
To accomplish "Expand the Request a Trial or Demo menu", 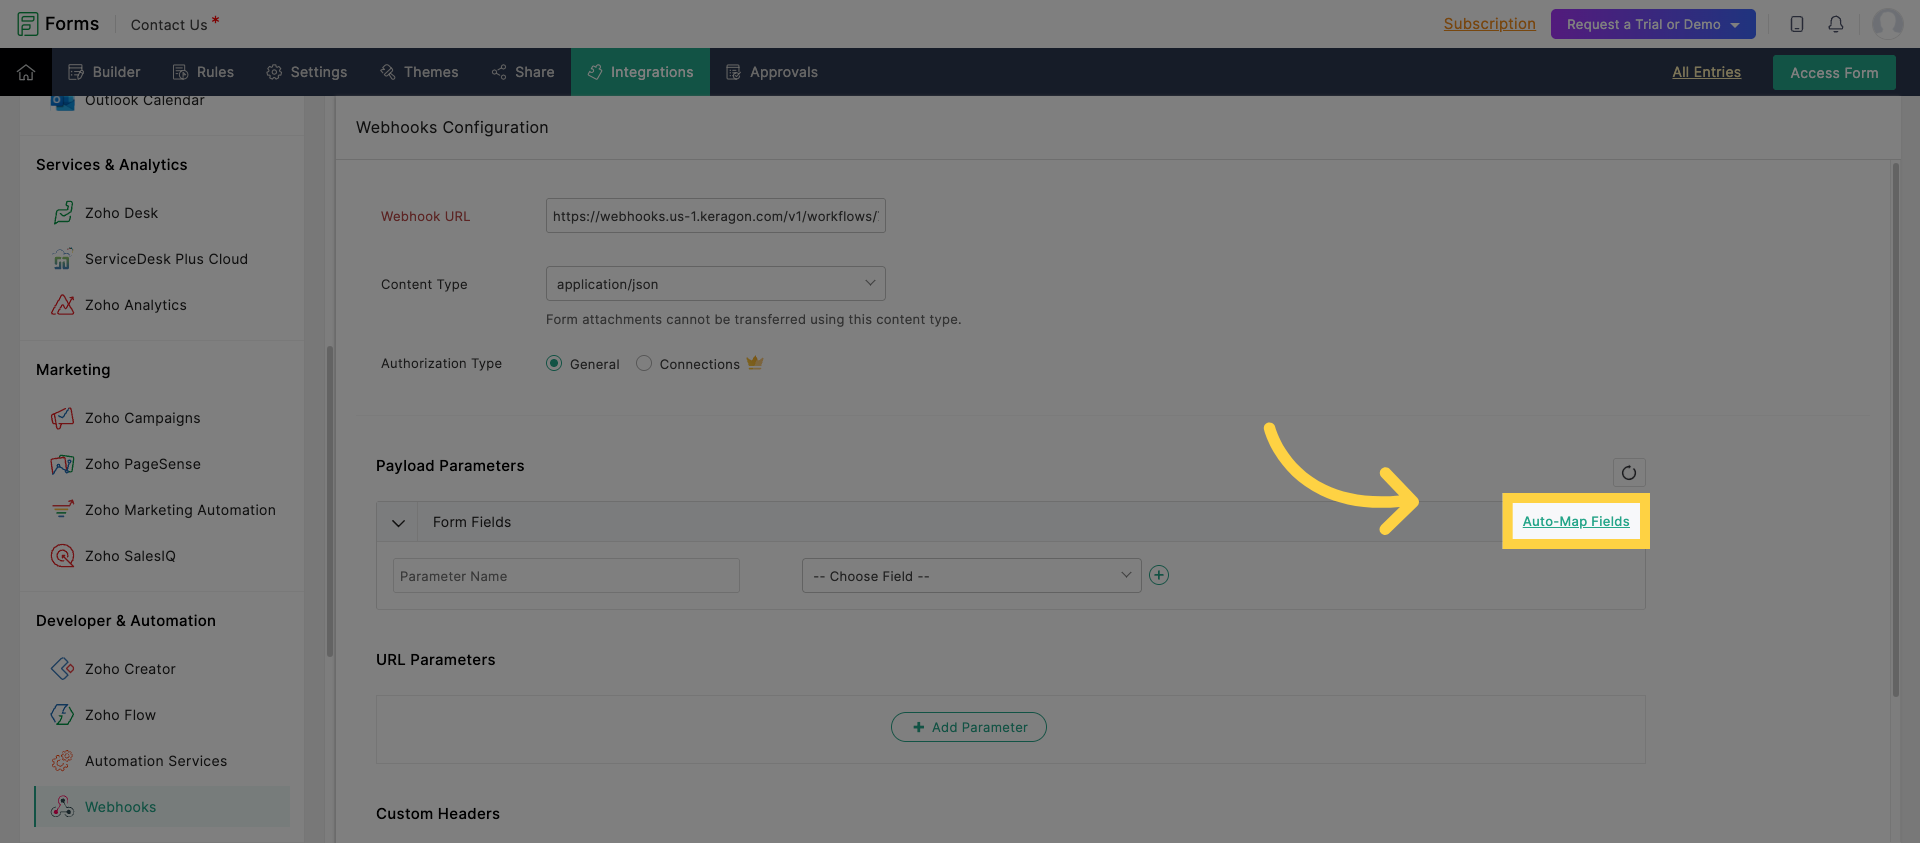I will [1653, 24].
